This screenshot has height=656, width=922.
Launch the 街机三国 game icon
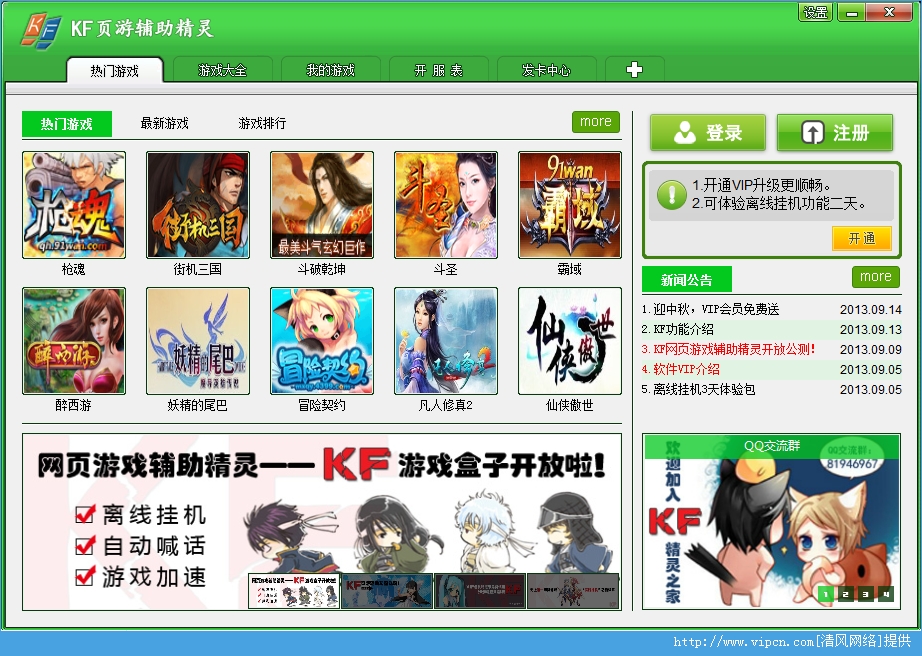(x=198, y=205)
